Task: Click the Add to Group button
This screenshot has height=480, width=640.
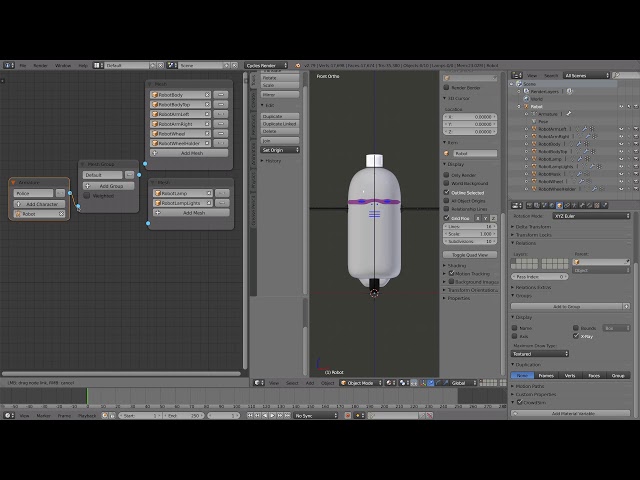Action: pyautogui.click(x=566, y=307)
